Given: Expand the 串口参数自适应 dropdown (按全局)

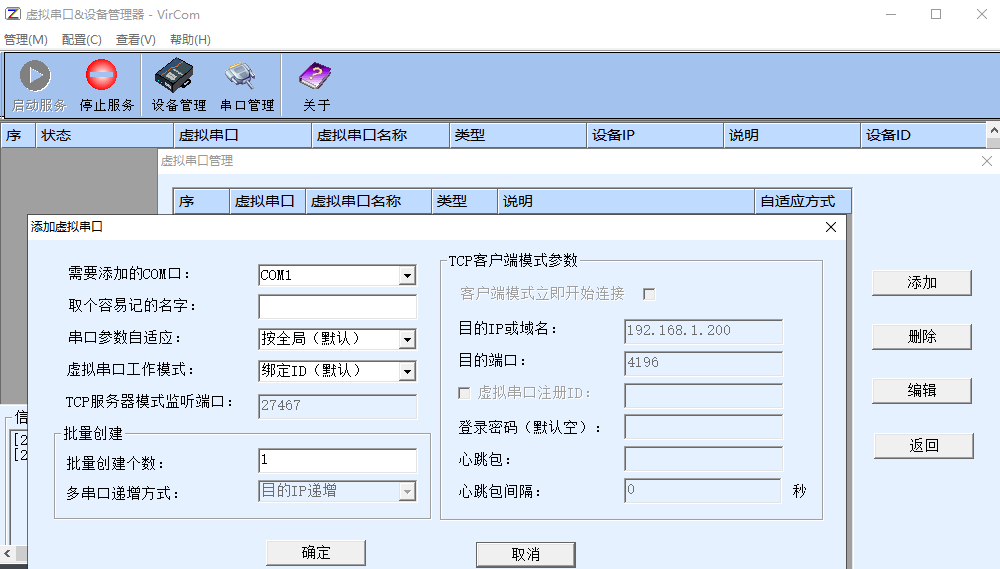Looking at the screenshot, I should pyautogui.click(x=408, y=339).
